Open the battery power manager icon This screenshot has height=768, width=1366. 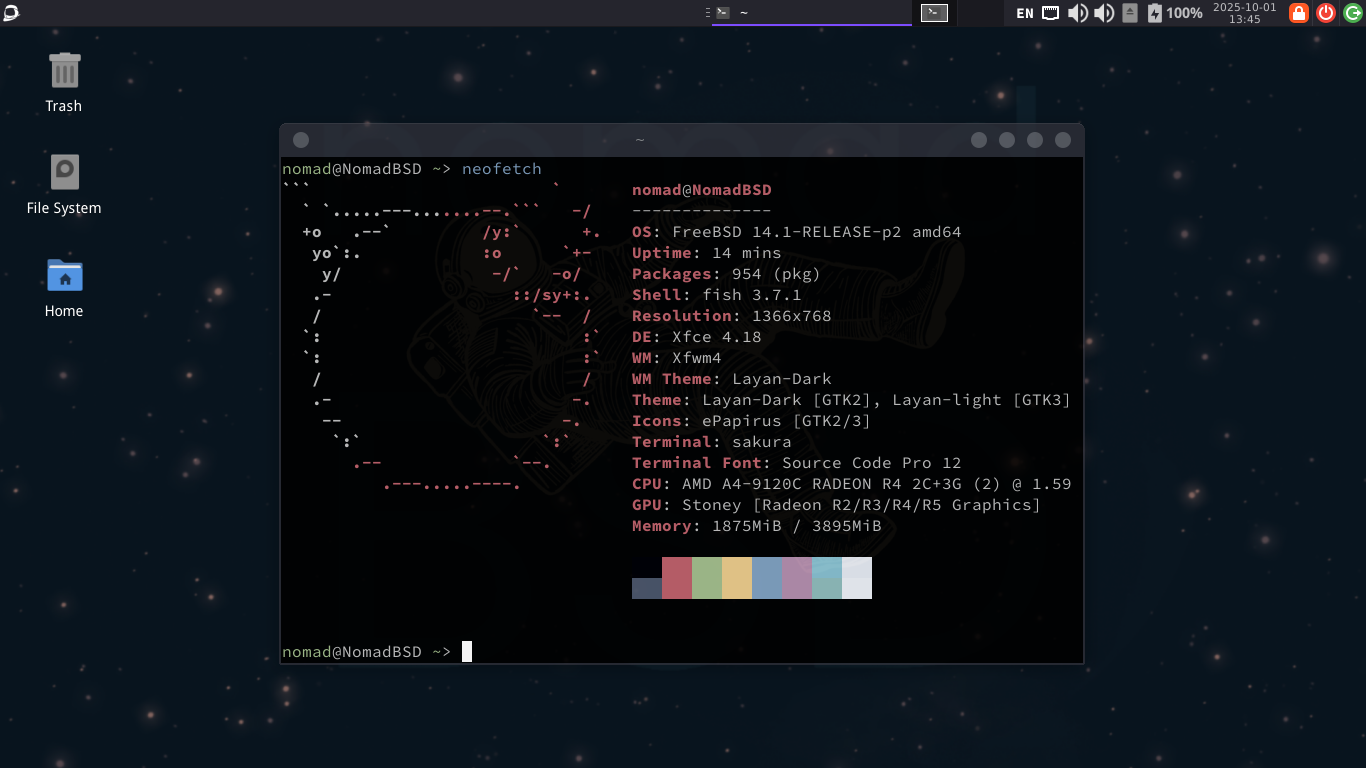(1175, 13)
